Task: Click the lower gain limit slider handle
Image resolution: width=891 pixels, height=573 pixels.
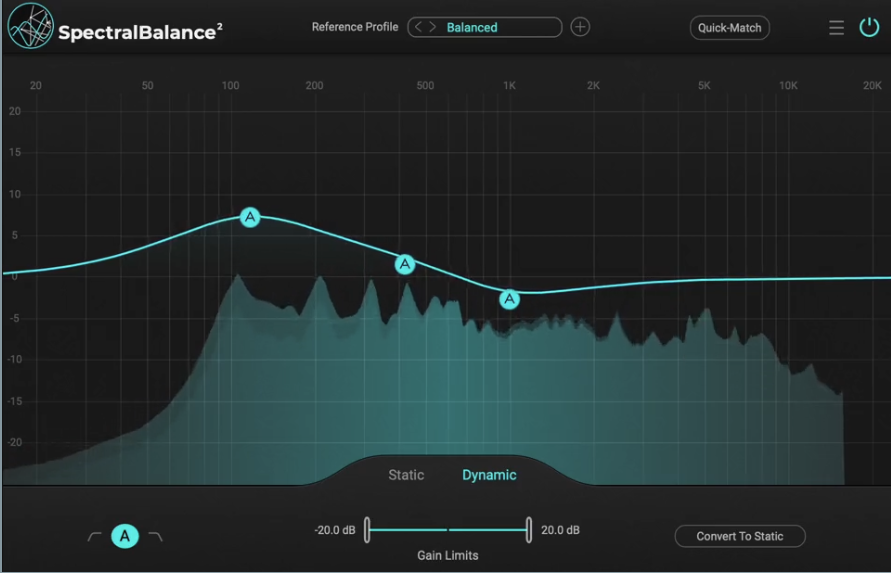Action: tap(367, 530)
